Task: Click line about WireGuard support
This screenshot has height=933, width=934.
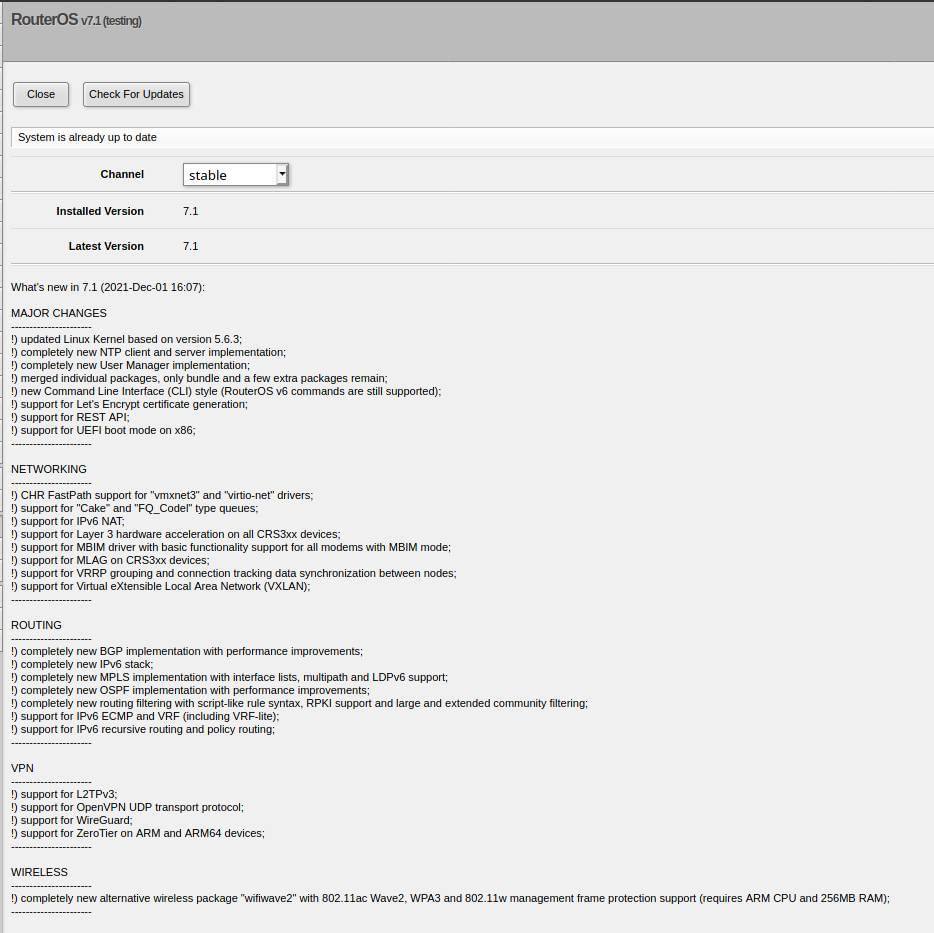Action: [x=72, y=820]
